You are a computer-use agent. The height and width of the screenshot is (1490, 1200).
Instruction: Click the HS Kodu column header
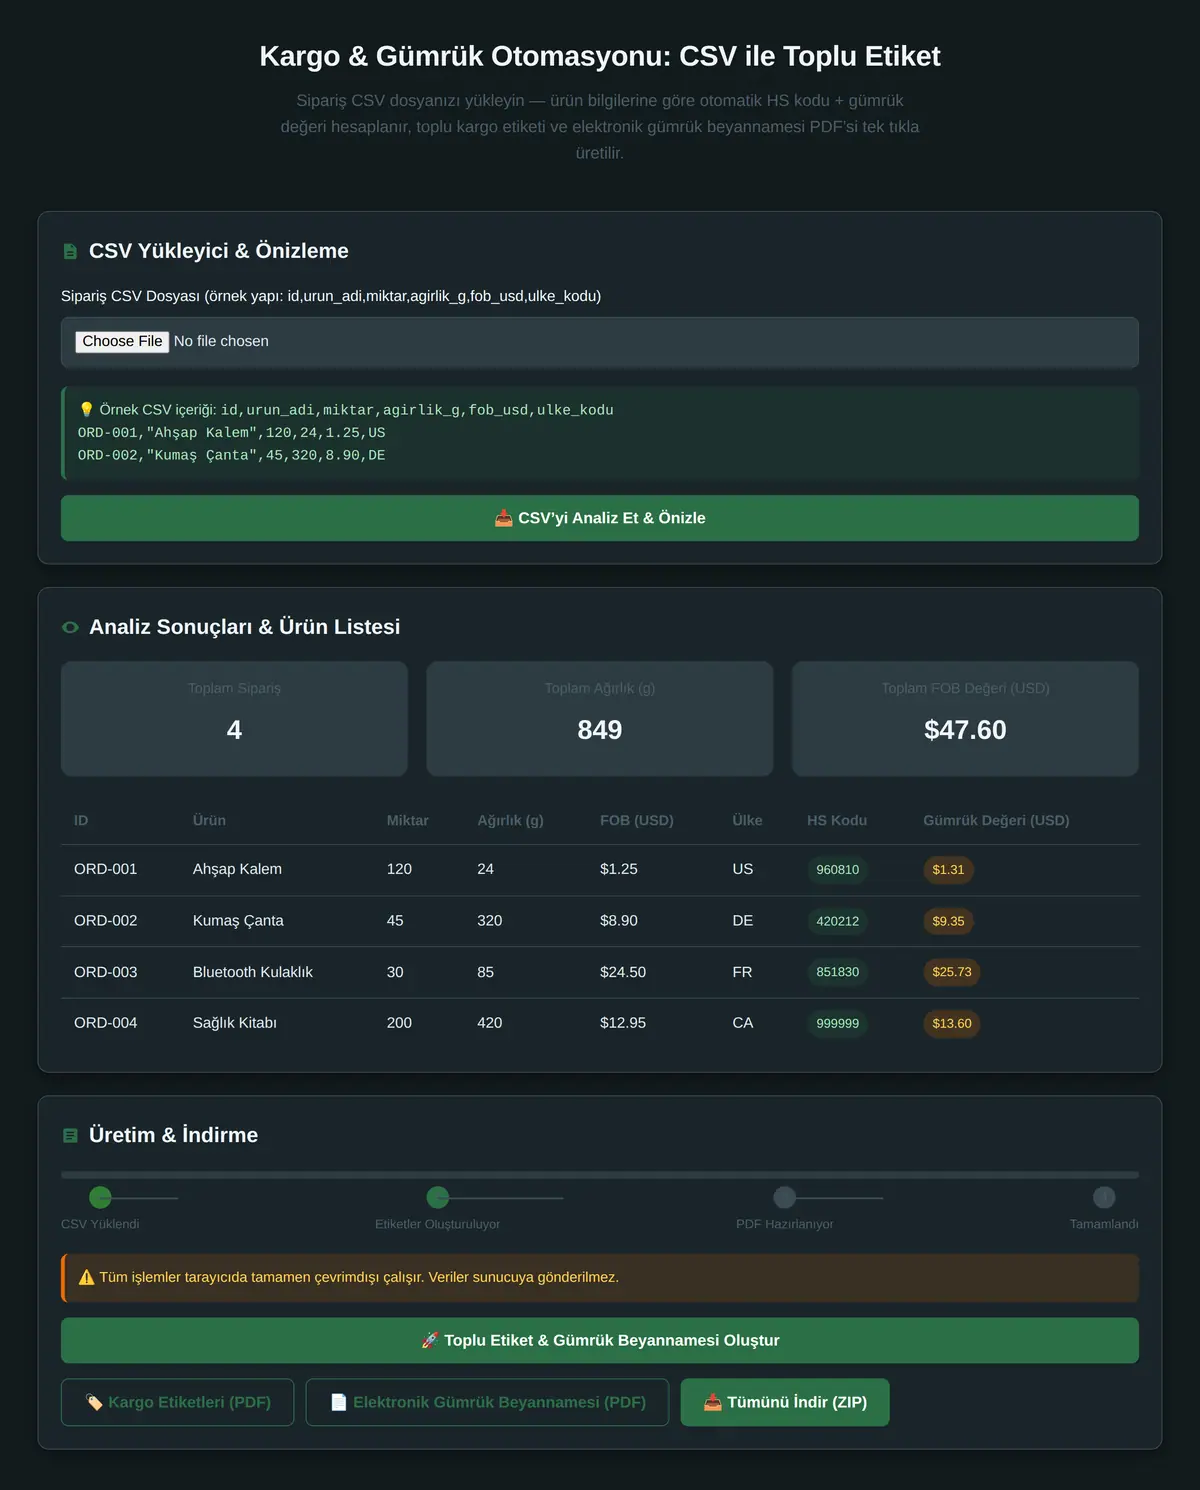(x=837, y=821)
